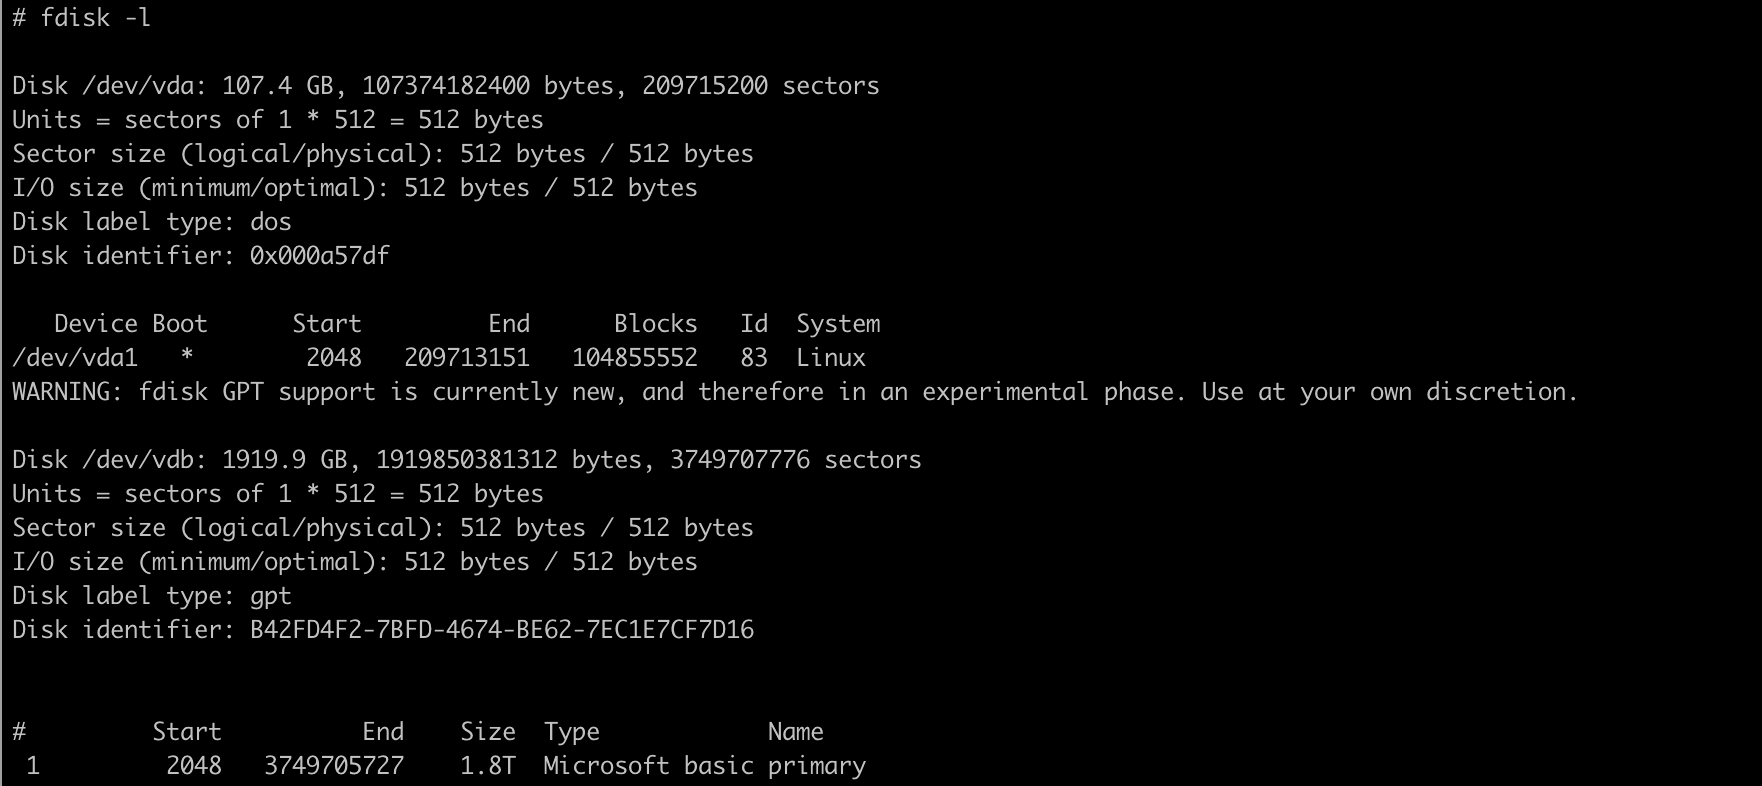Click the 3749707776 sectors value

(739, 460)
